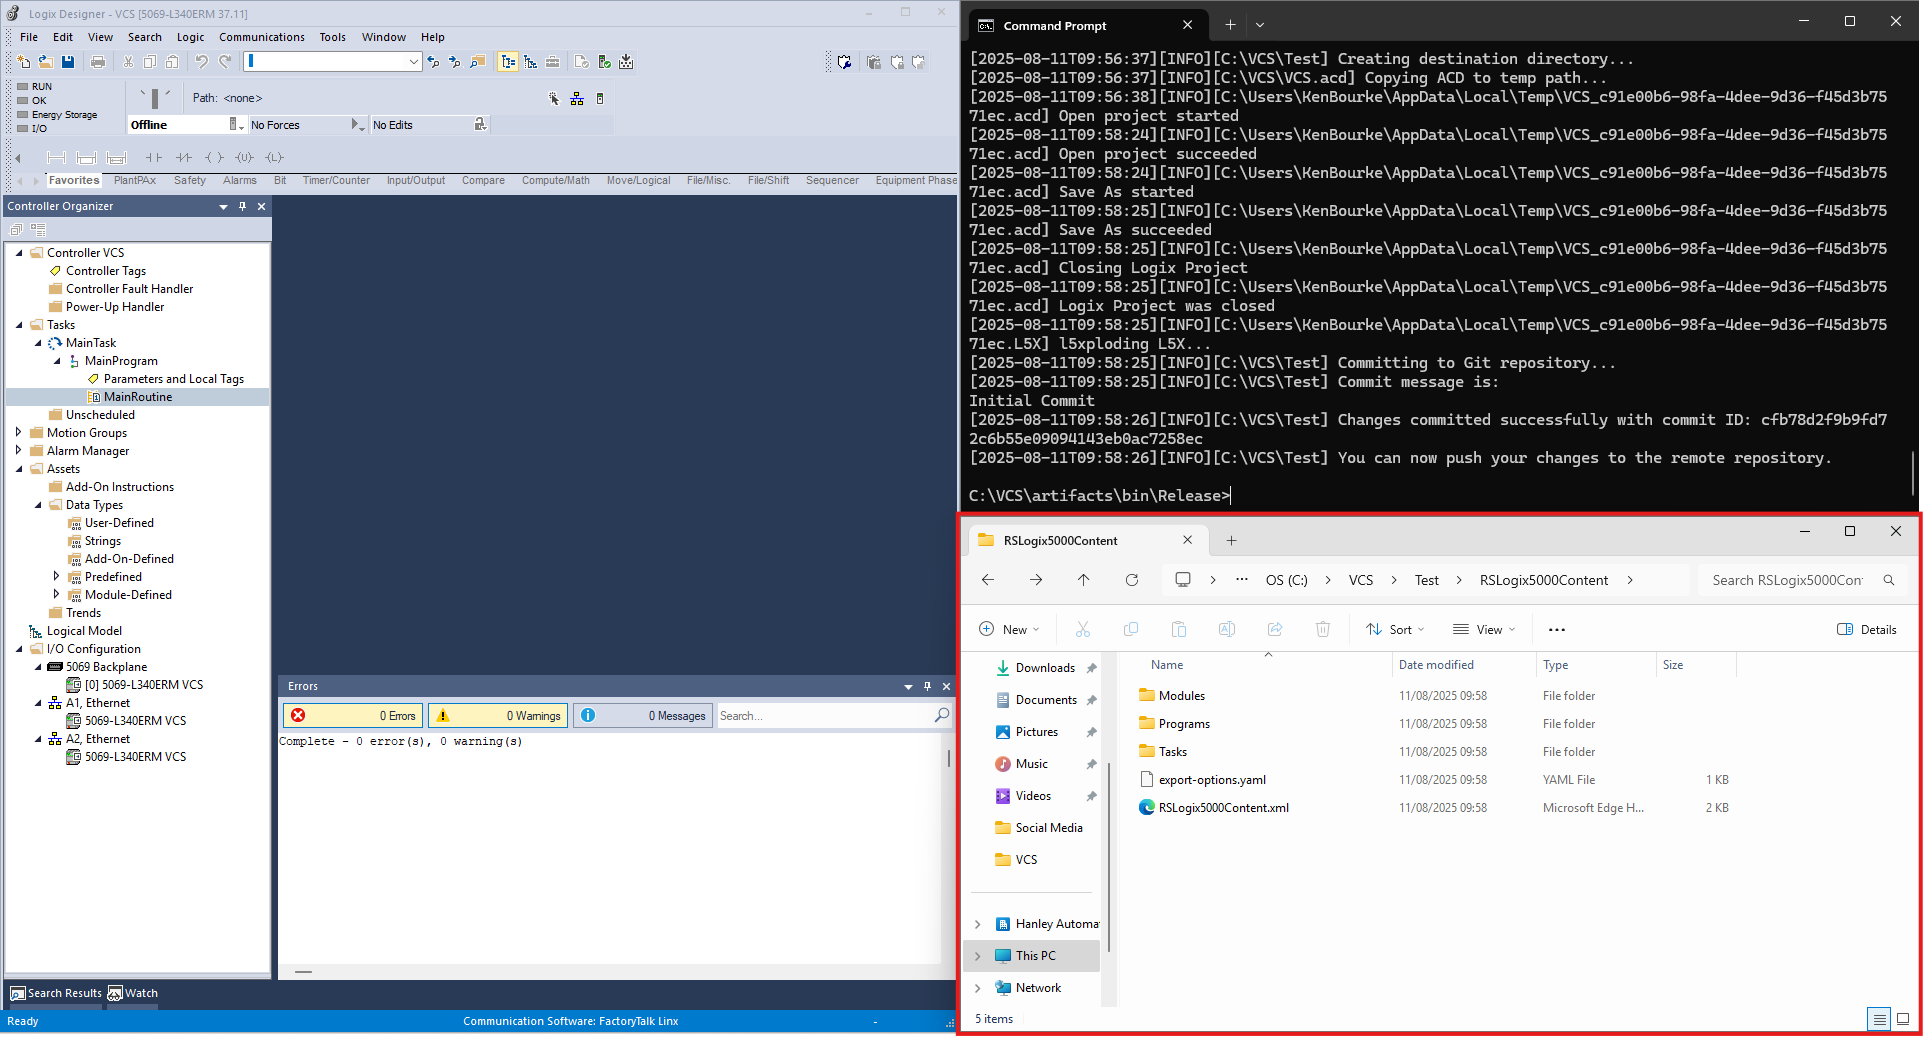The width and height of the screenshot is (1923, 1037).
Task: Insert an Examine On (XIC) contact
Action: coord(153,157)
